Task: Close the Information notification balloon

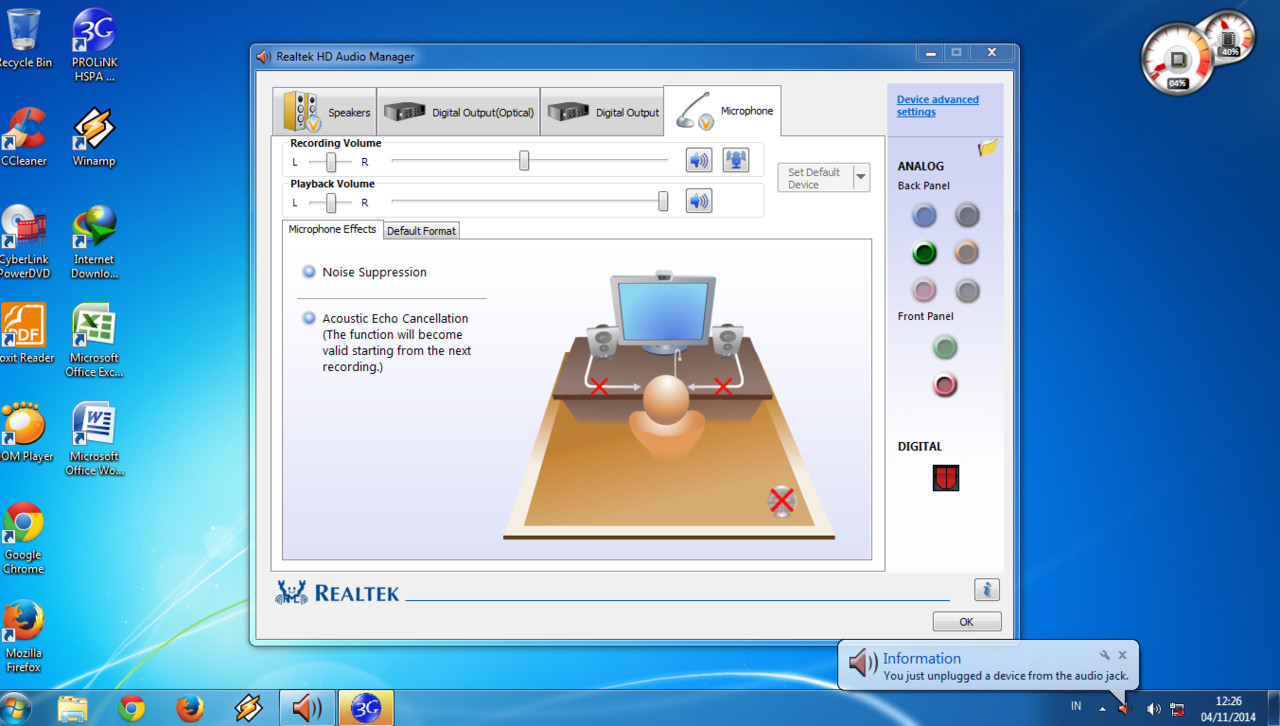Action: pyautogui.click(x=1122, y=655)
